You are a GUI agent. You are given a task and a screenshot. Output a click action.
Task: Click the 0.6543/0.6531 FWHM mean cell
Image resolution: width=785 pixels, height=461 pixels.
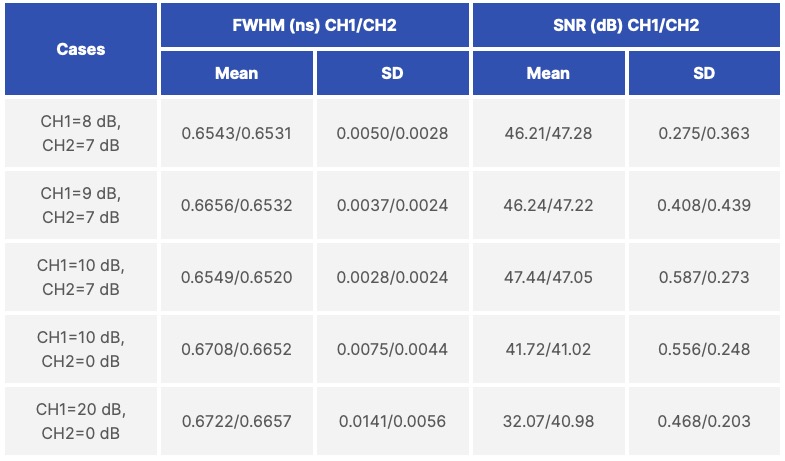(236, 133)
